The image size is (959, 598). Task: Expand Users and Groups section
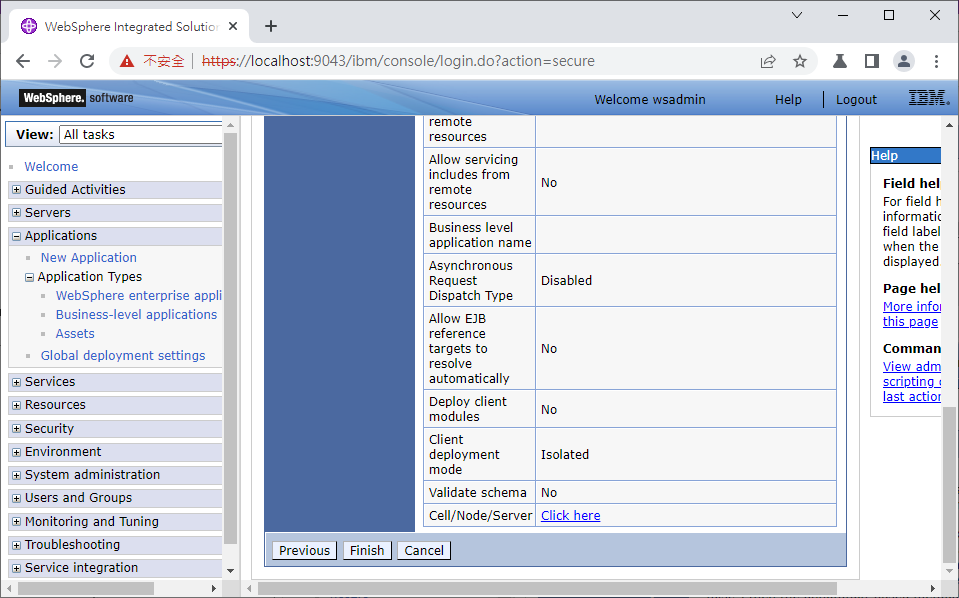pyautogui.click(x=17, y=499)
